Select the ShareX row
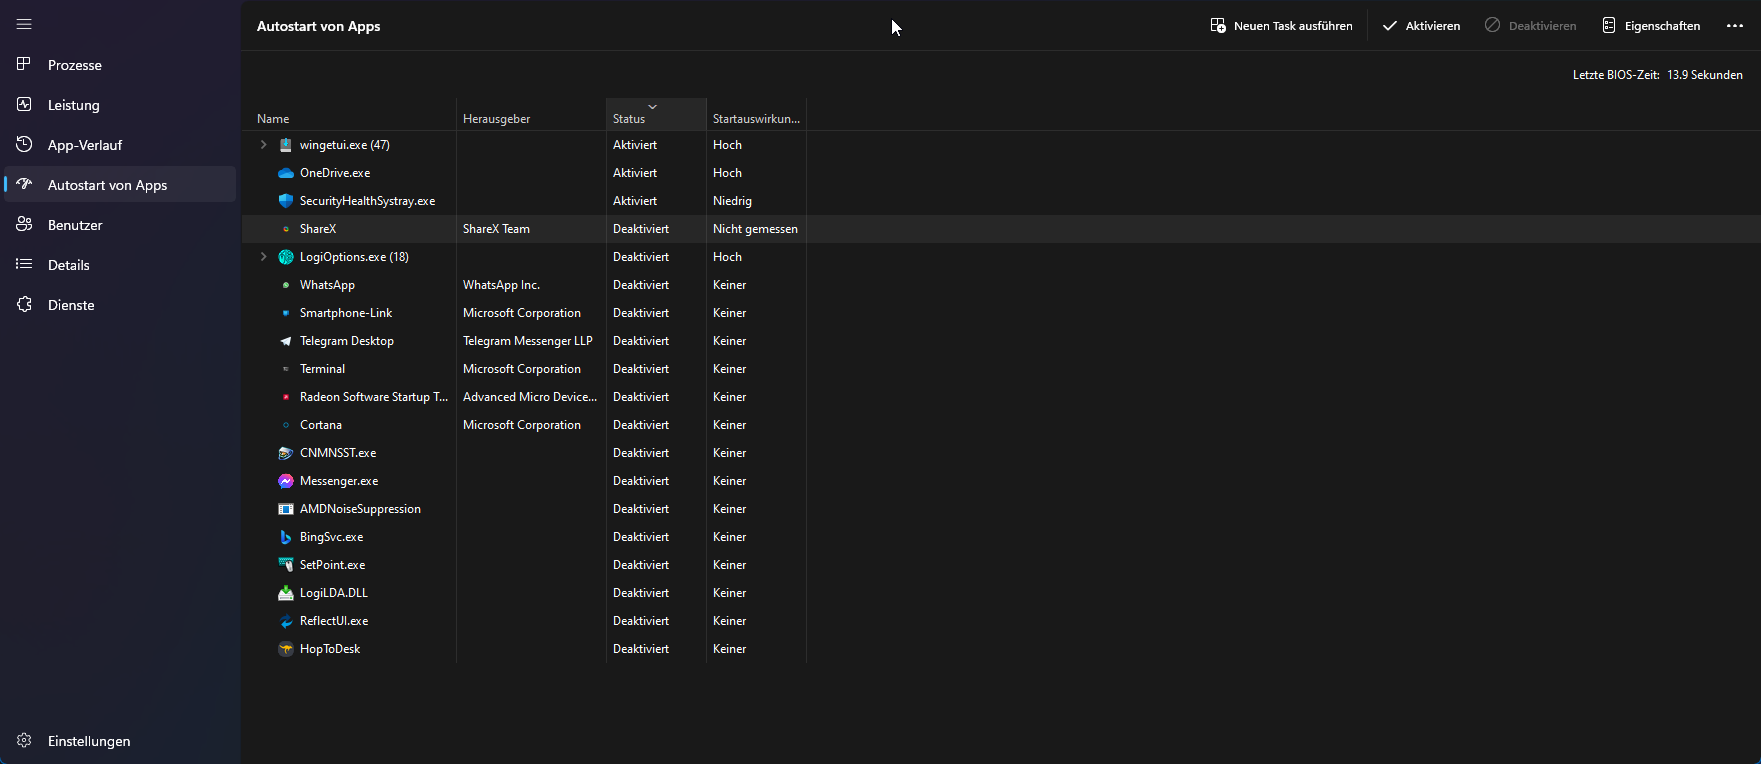Image resolution: width=1761 pixels, height=764 pixels. point(1001,229)
